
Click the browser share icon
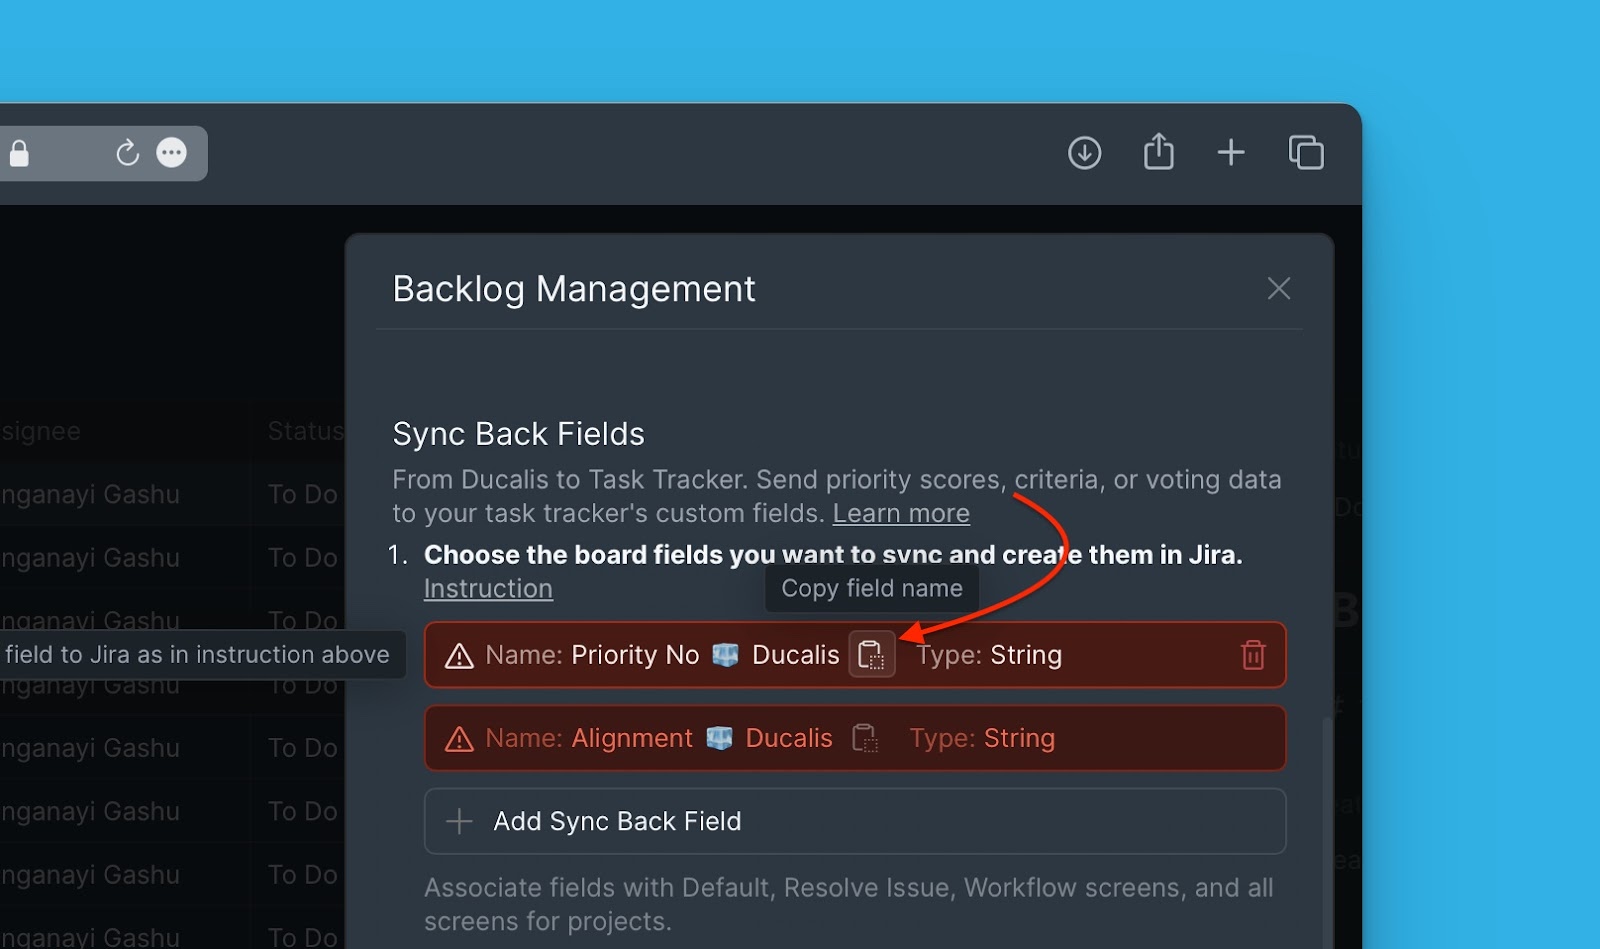(1158, 152)
